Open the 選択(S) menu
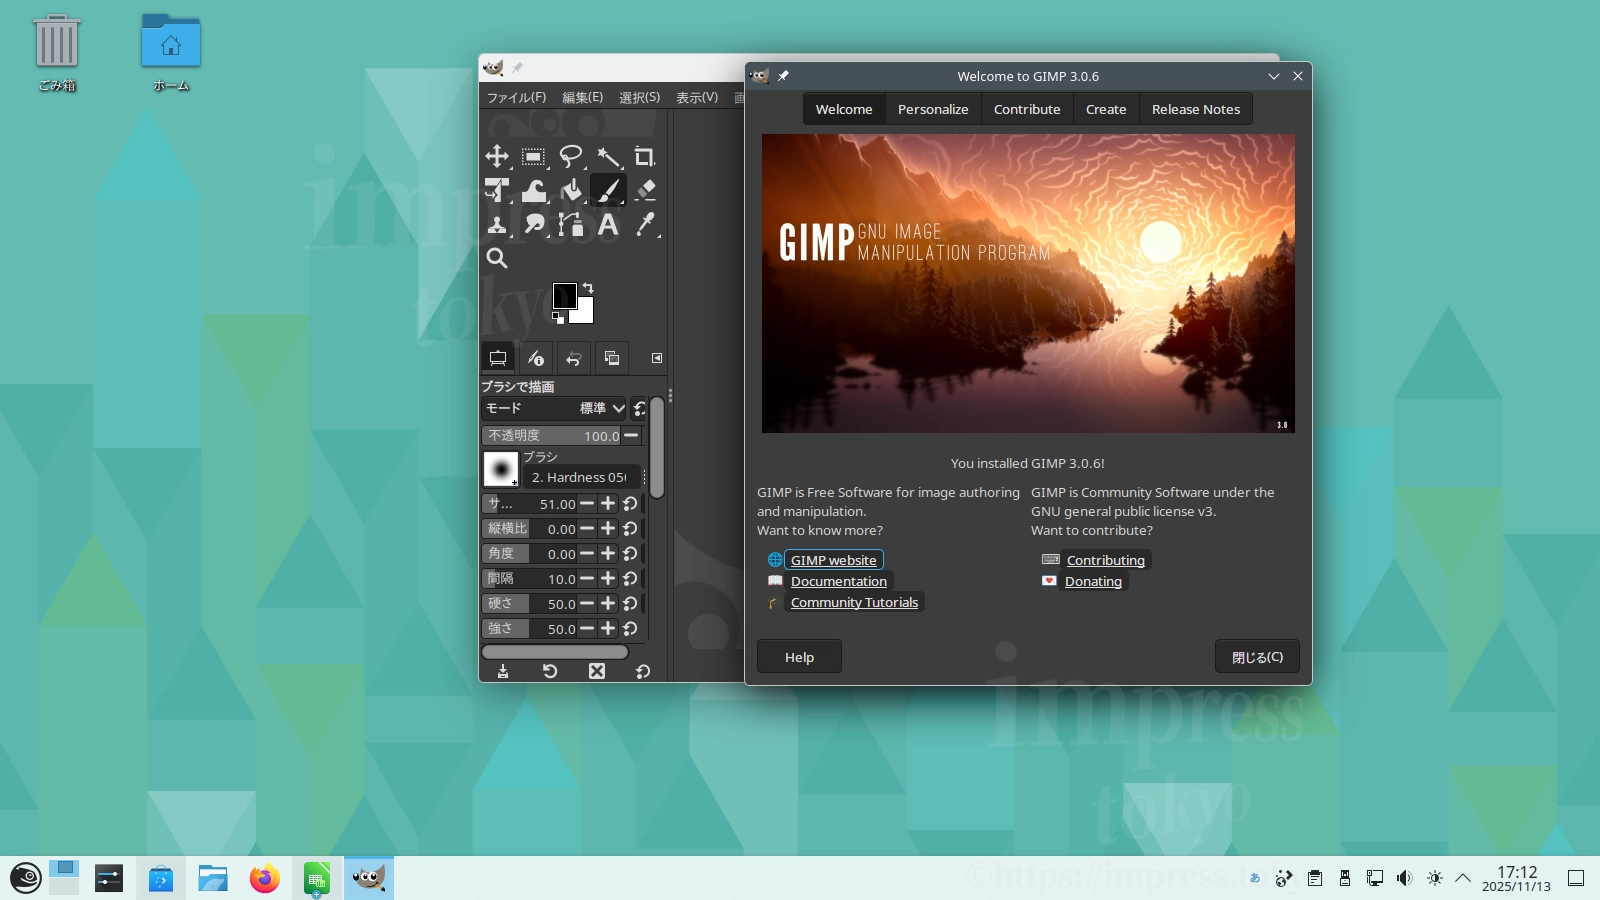This screenshot has width=1600, height=900. 639,97
